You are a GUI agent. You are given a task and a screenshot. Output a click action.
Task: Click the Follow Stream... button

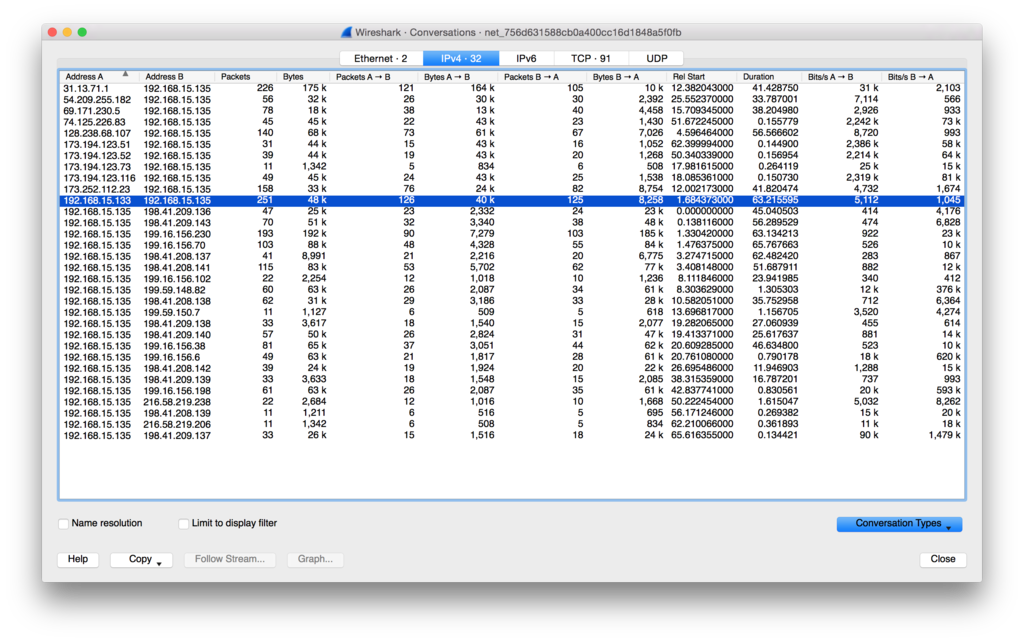pyautogui.click(x=229, y=559)
